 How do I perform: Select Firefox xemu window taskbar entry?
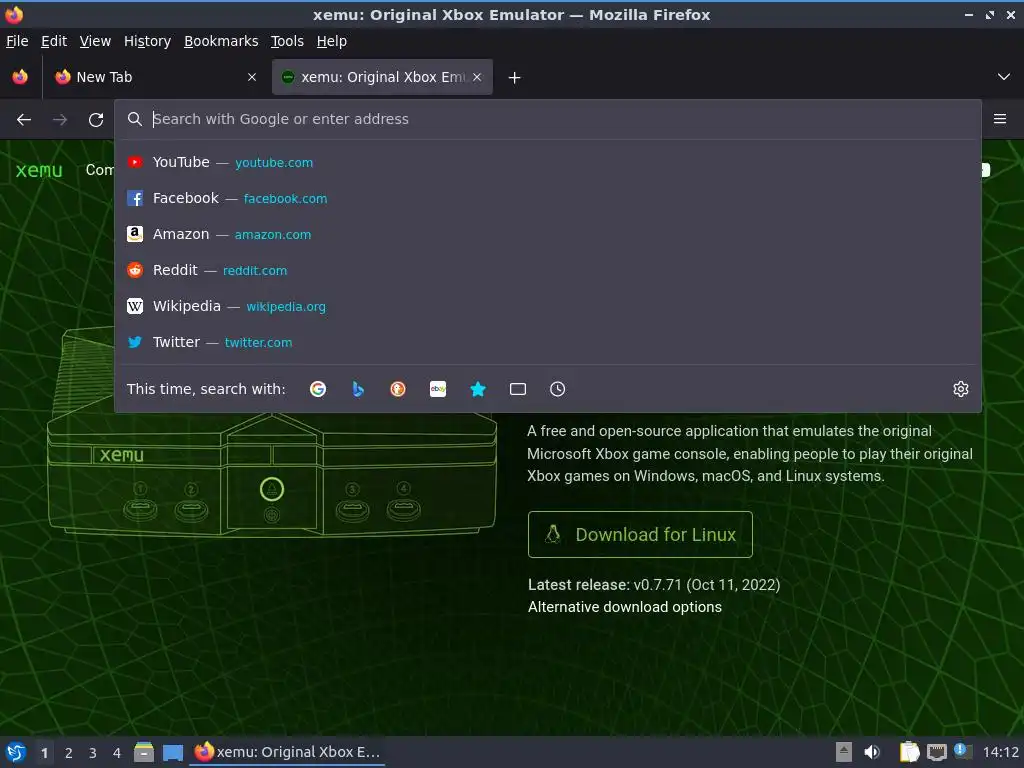point(287,752)
